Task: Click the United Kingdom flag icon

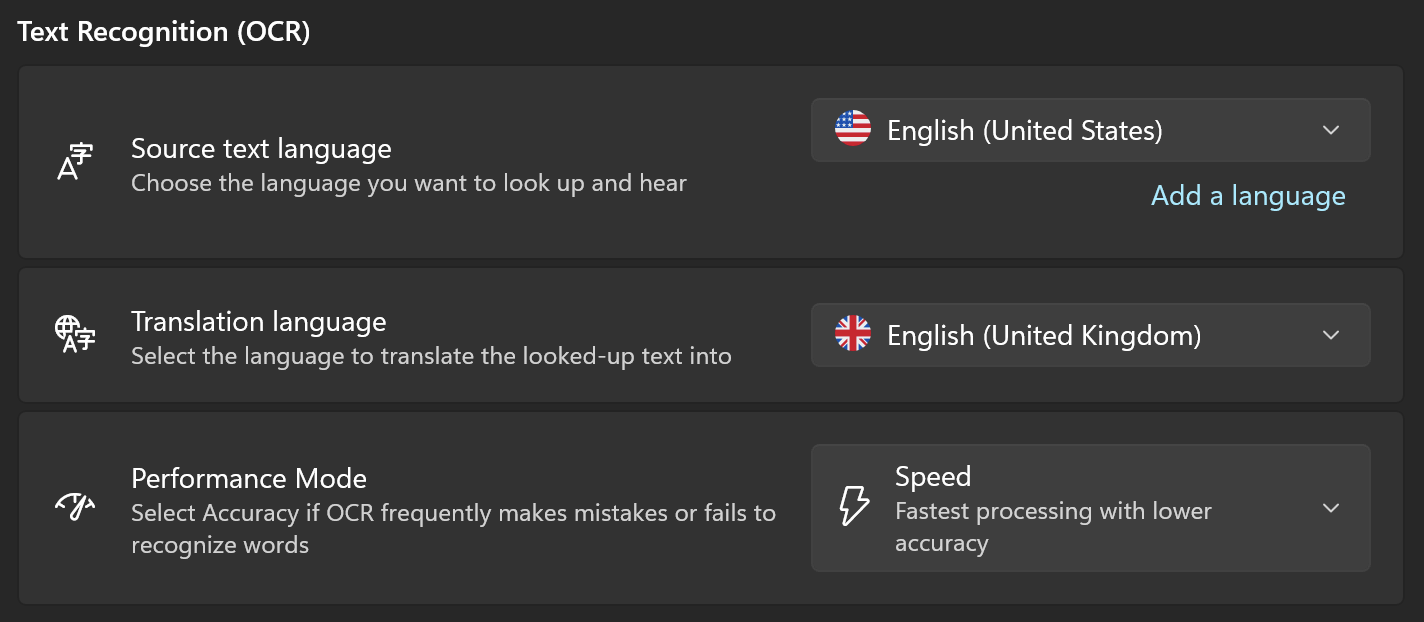Action: [853, 335]
